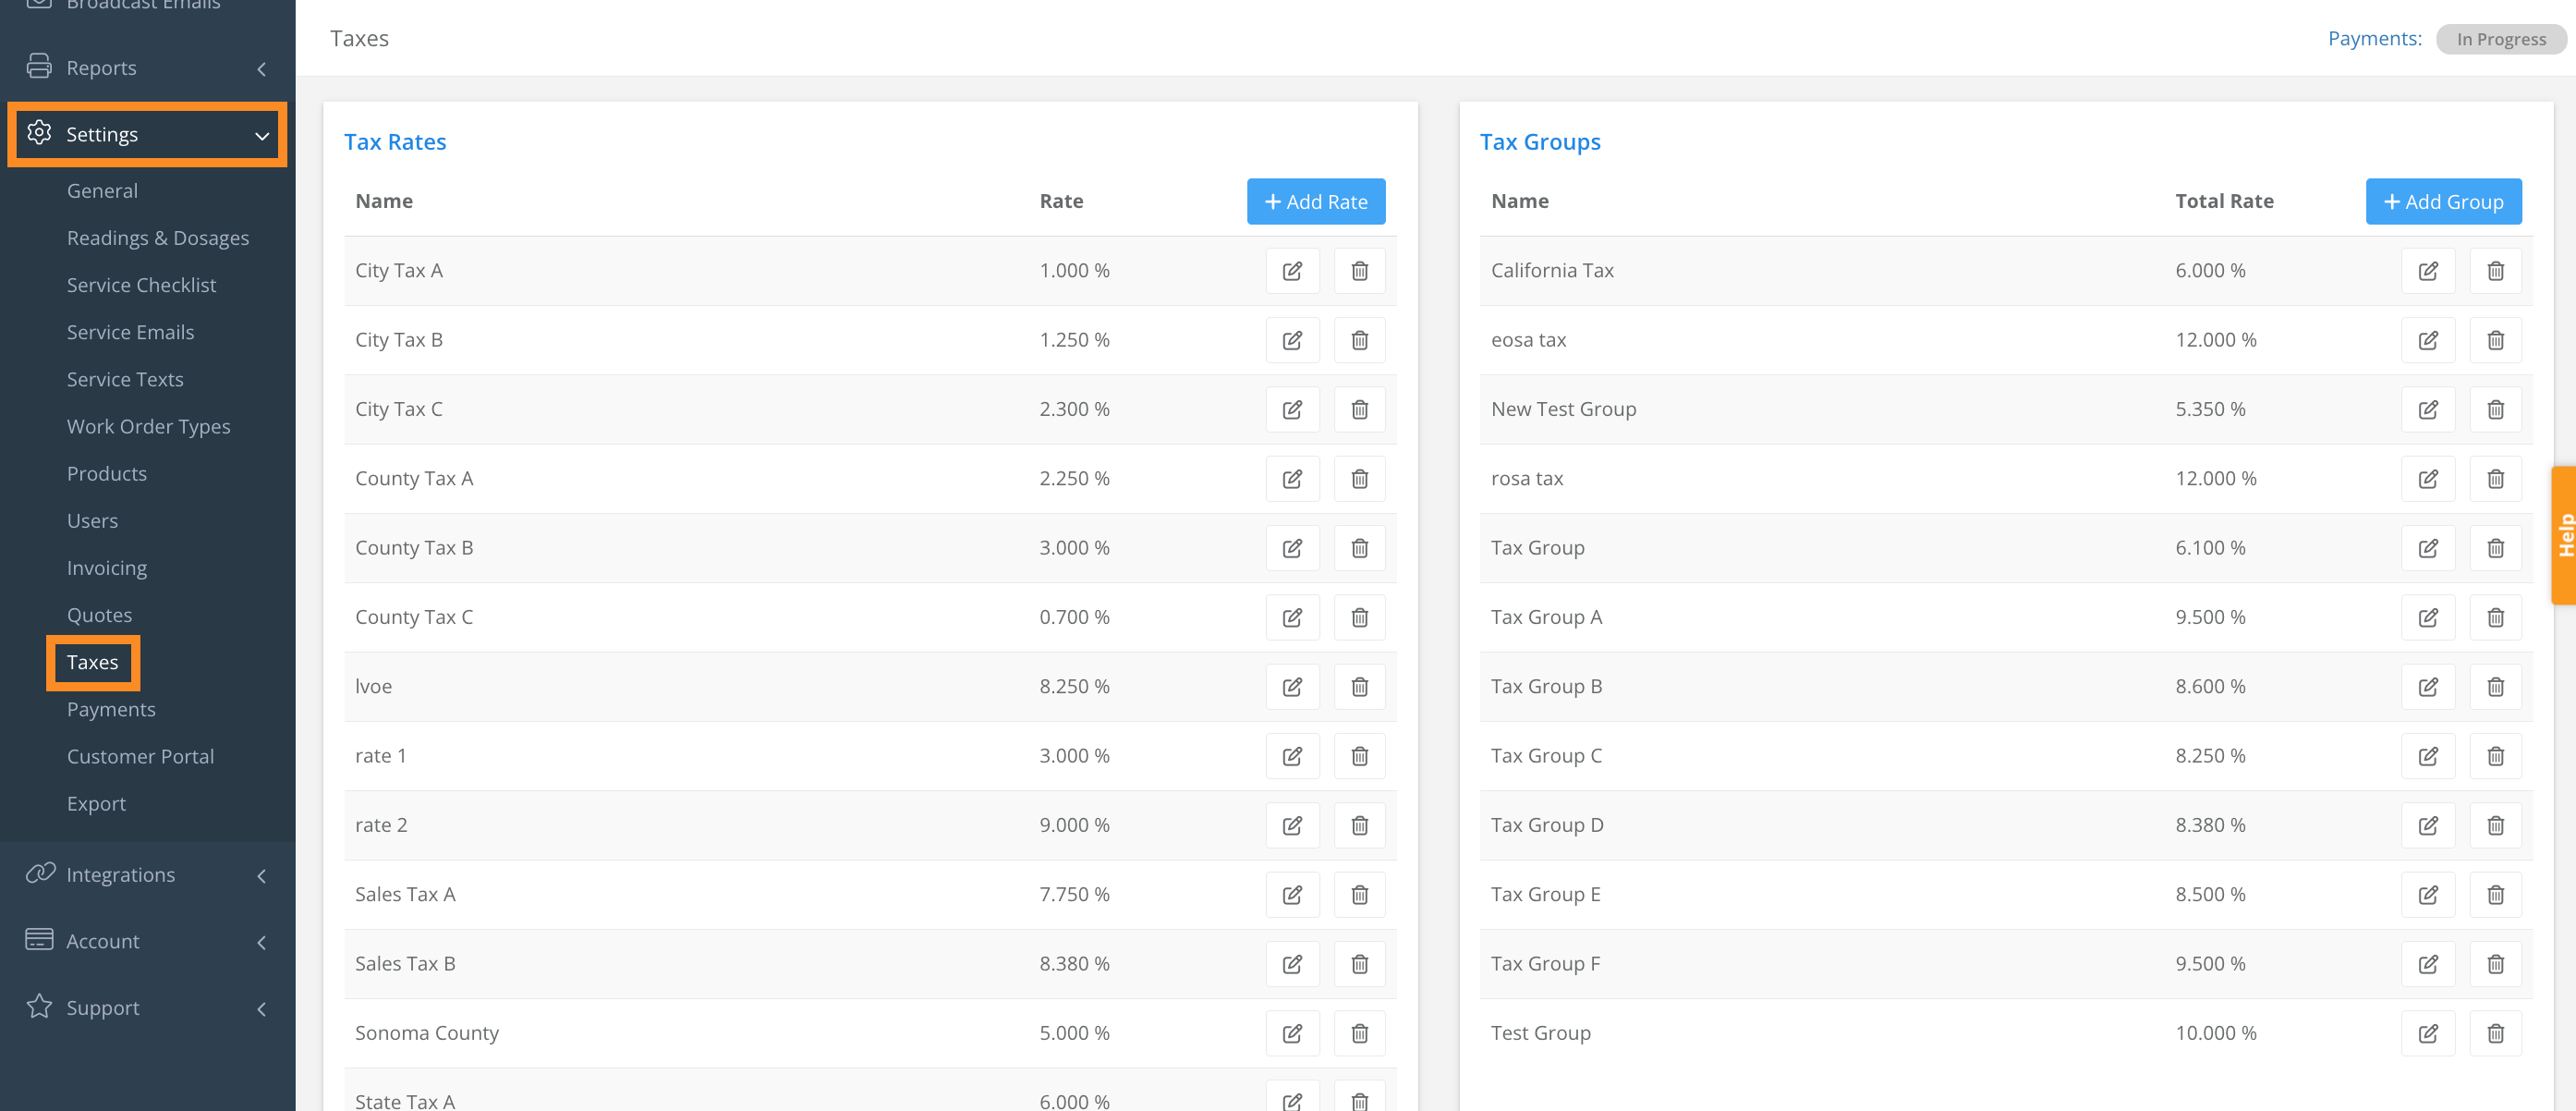The width and height of the screenshot is (2576, 1111).
Task: Edit the City Tax A rate
Action: [1292, 271]
